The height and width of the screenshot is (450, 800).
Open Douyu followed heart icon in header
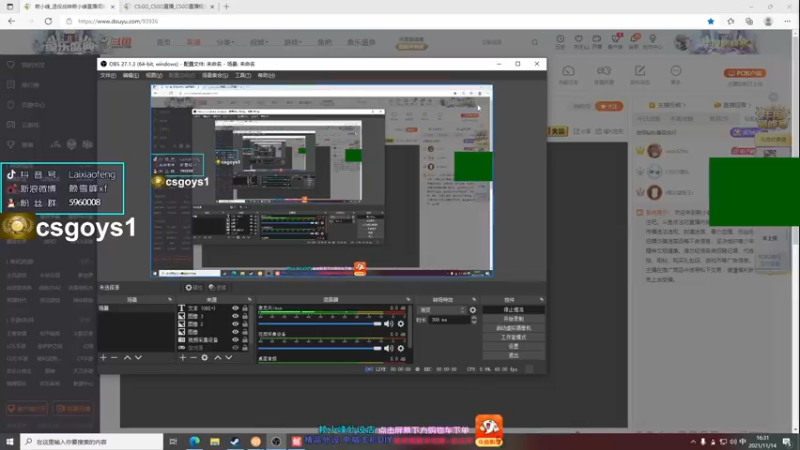pyautogui.click(x=579, y=39)
